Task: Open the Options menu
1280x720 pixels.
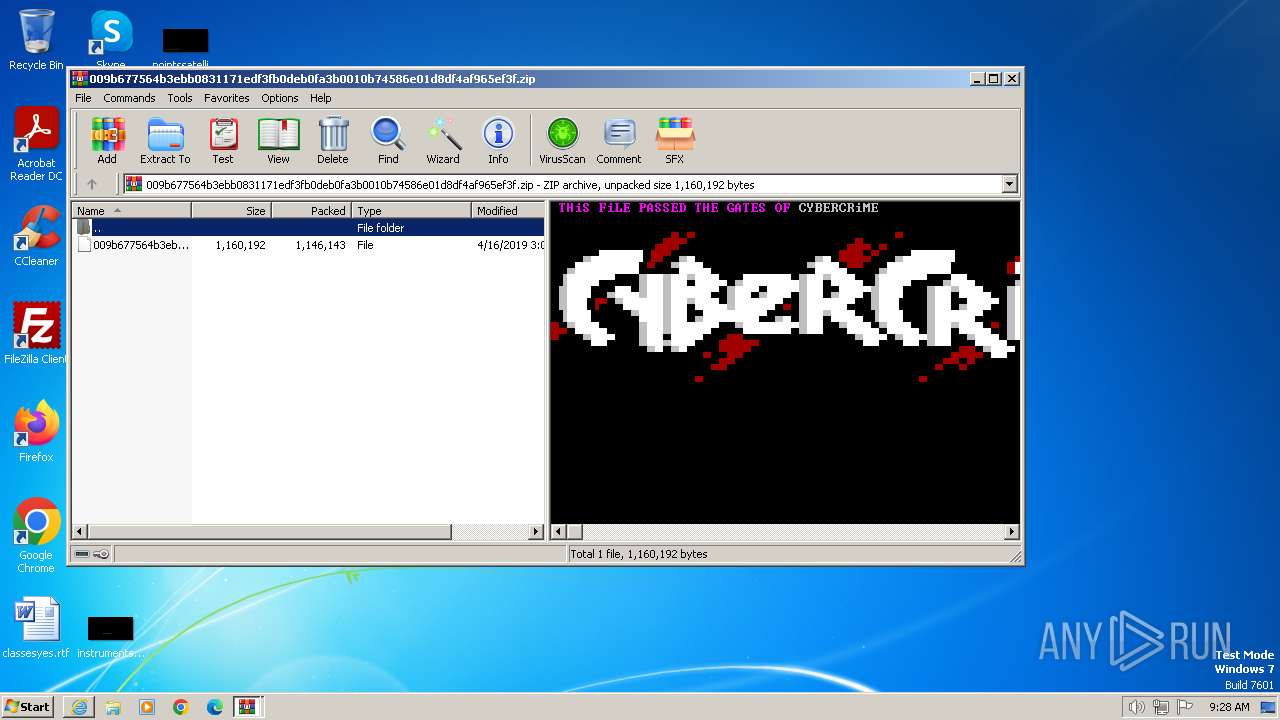Action: (x=280, y=98)
